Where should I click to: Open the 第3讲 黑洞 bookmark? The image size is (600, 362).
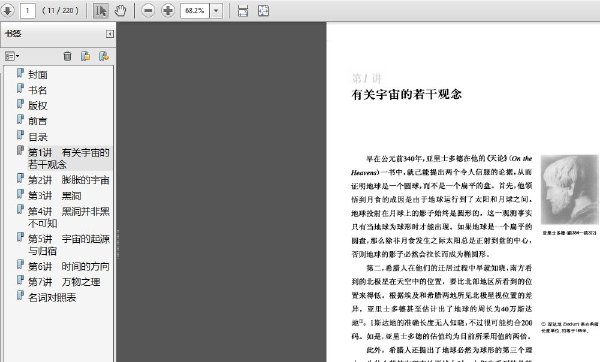(x=54, y=196)
